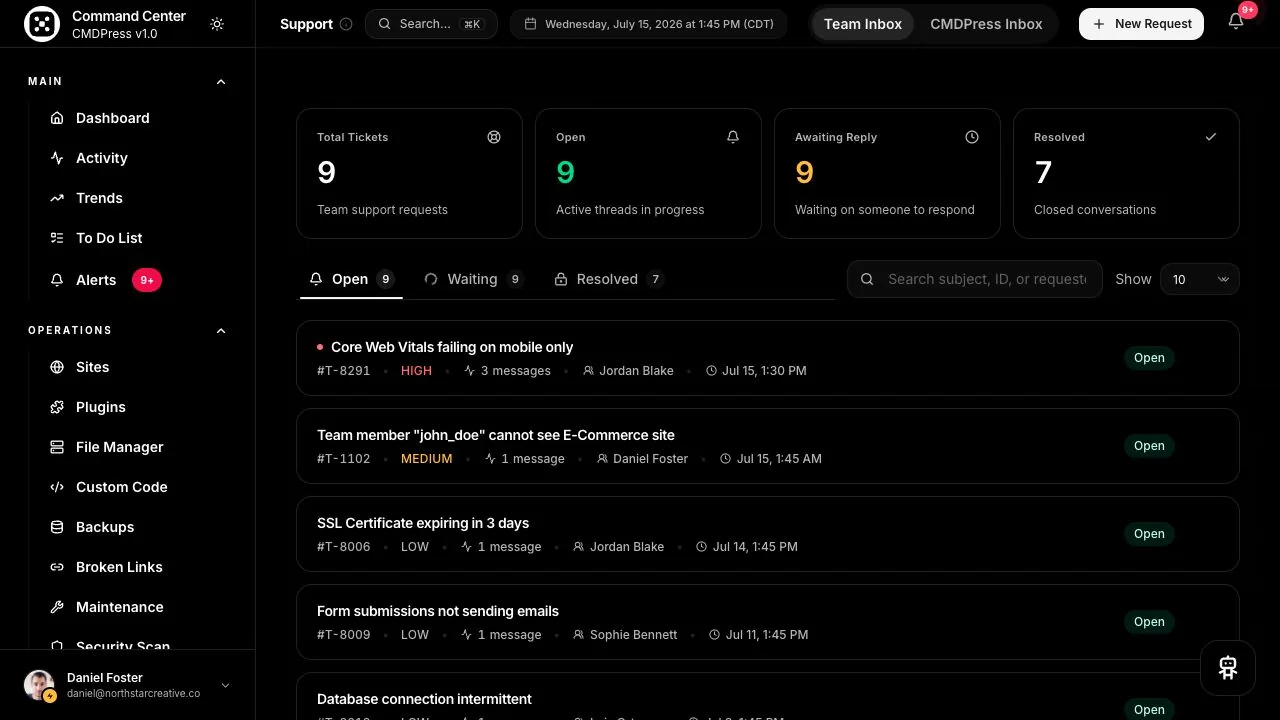
Task: Open the chatbot assistant floating icon
Action: pos(1228,668)
